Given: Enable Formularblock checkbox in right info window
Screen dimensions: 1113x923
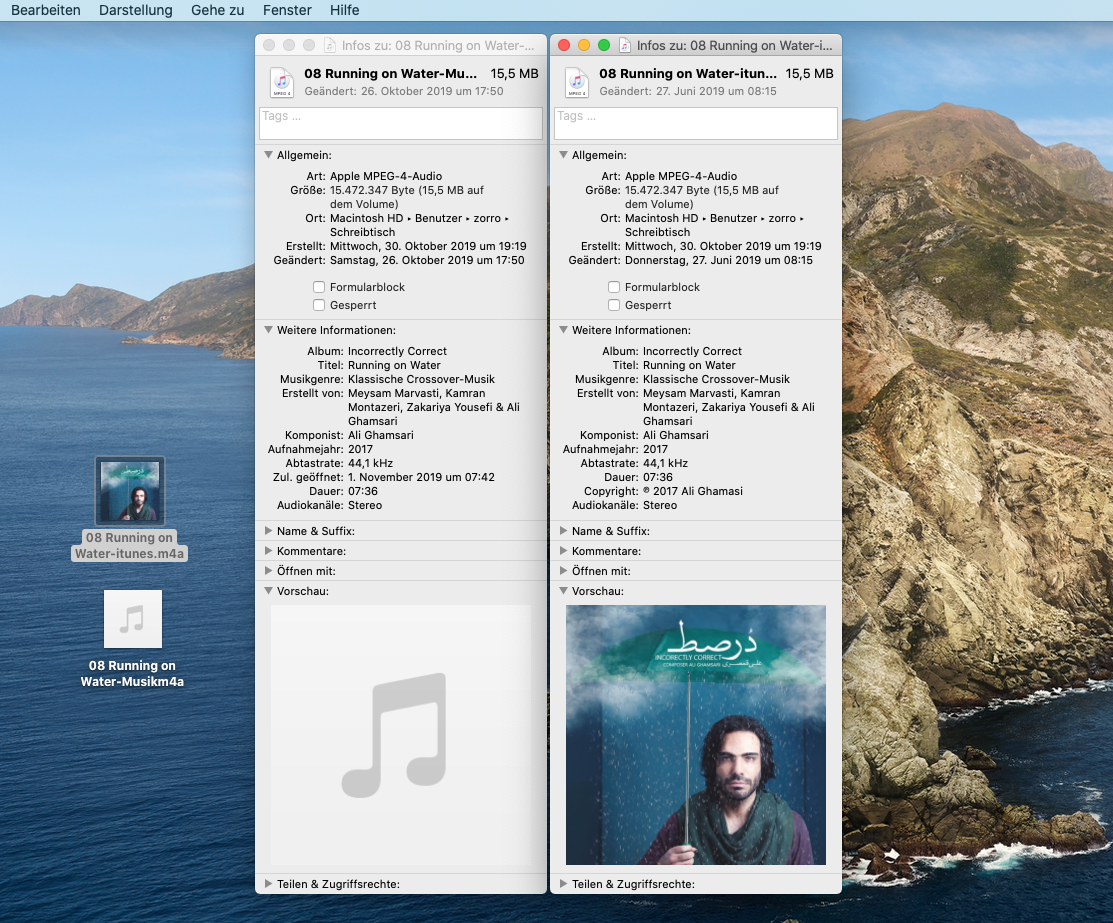Looking at the screenshot, I should (614, 287).
